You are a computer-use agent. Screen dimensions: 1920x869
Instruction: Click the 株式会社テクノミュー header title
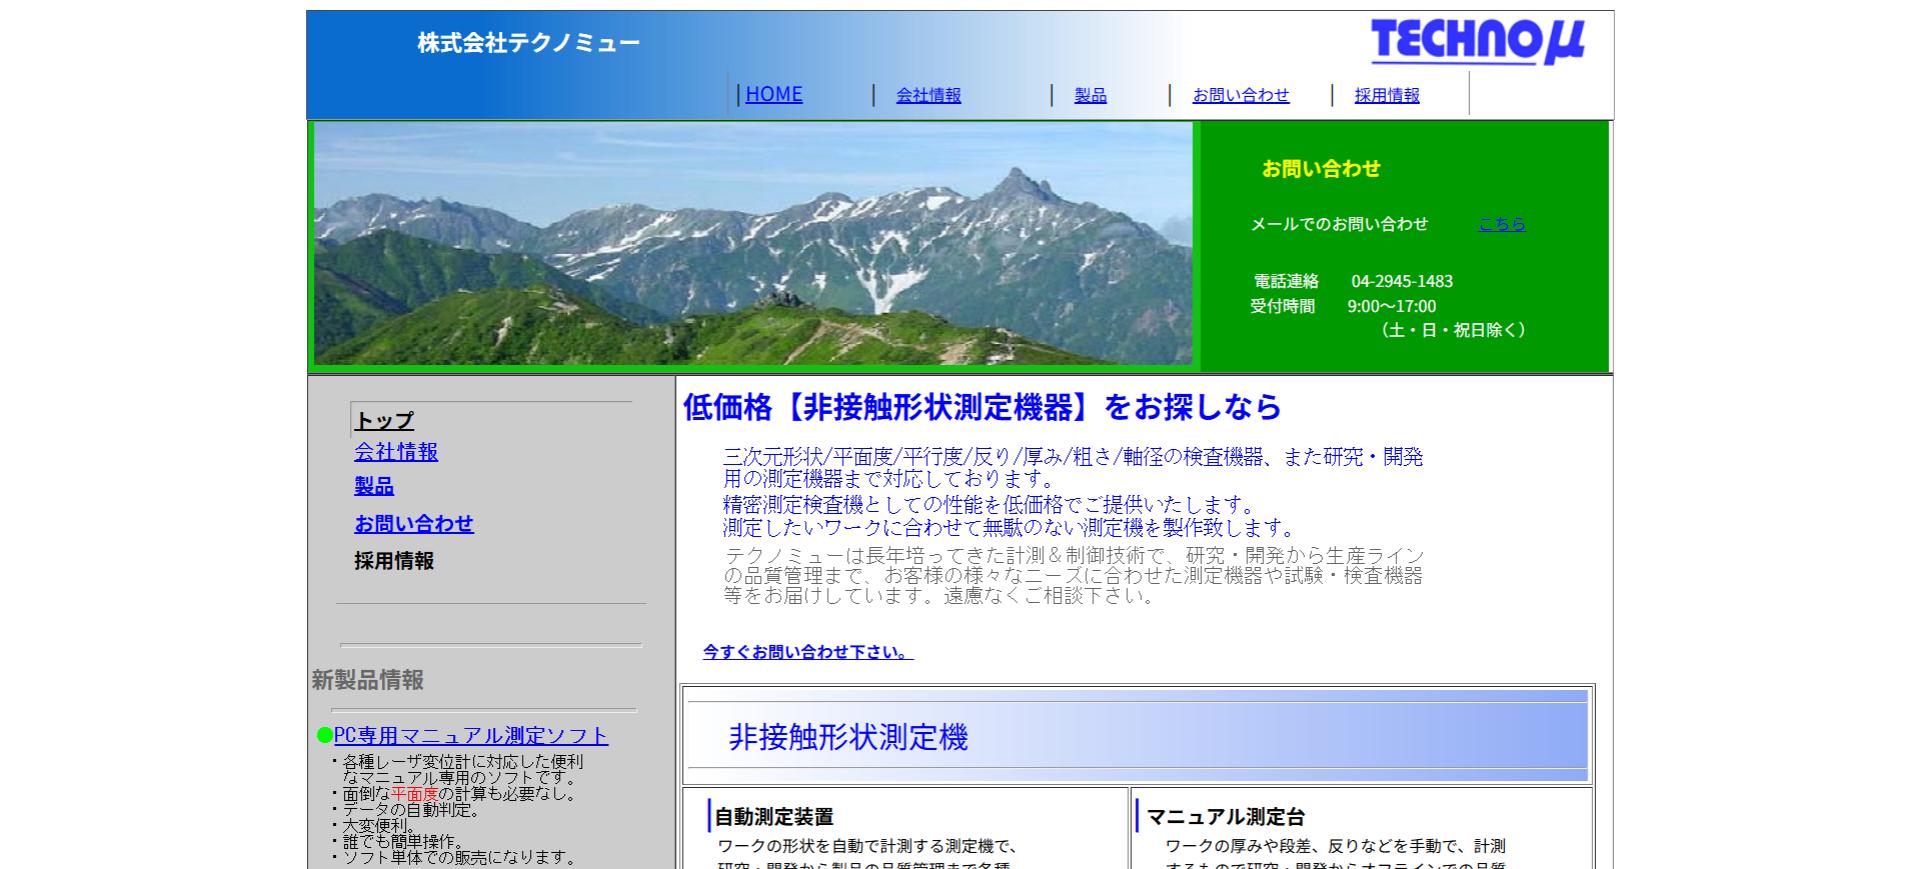pyautogui.click(x=529, y=43)
